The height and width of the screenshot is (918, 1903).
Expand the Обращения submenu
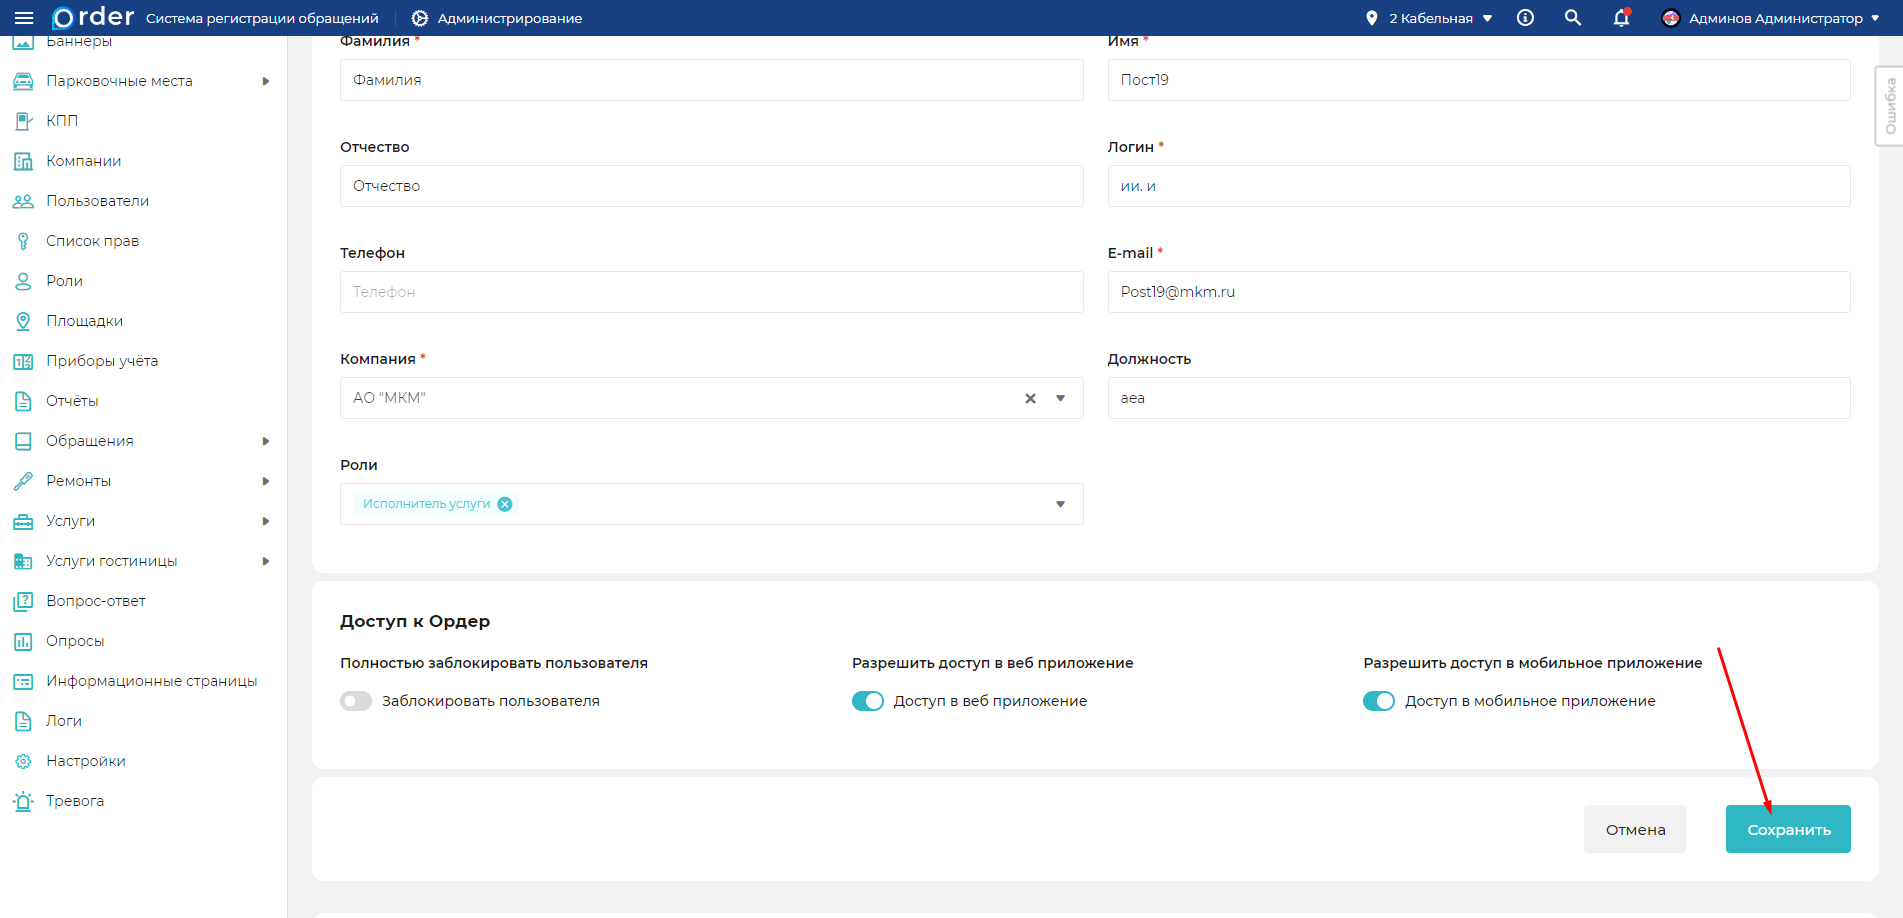pos(266,441)
